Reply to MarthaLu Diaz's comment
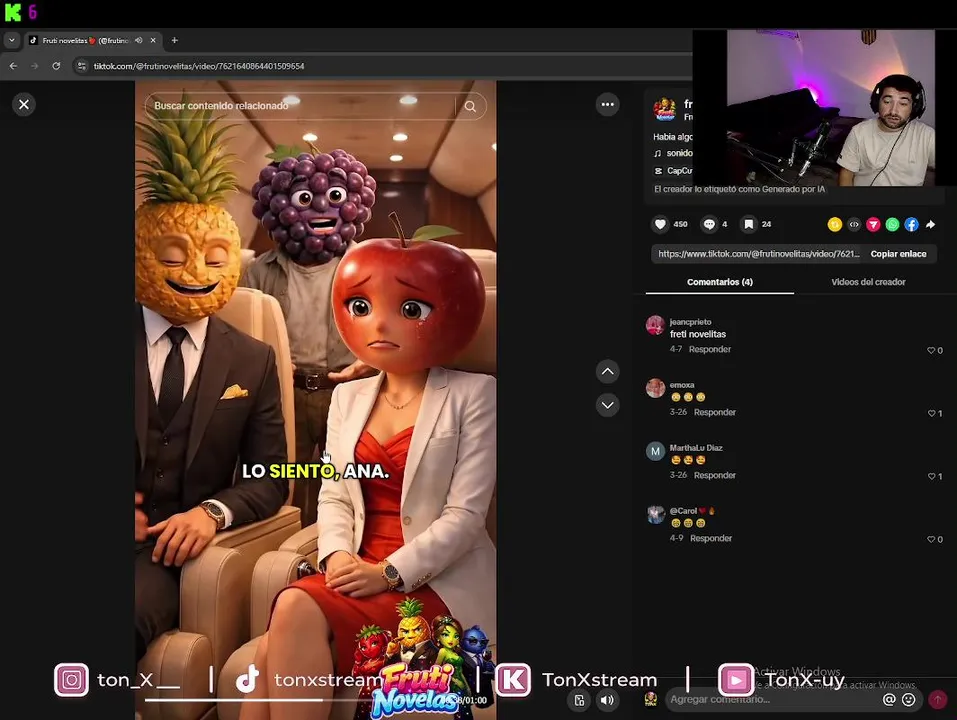The width and height of the screenshot is (957, 720). point(715,475)
